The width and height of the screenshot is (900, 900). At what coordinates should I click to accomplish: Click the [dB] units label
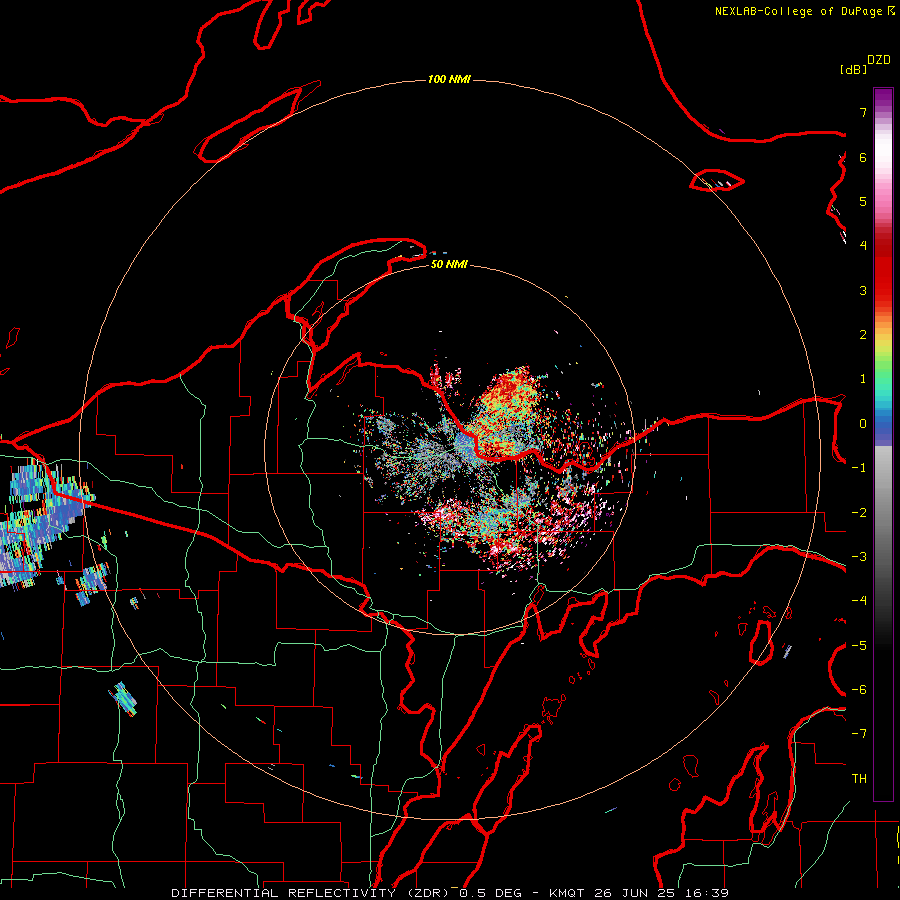click(854, 69)
